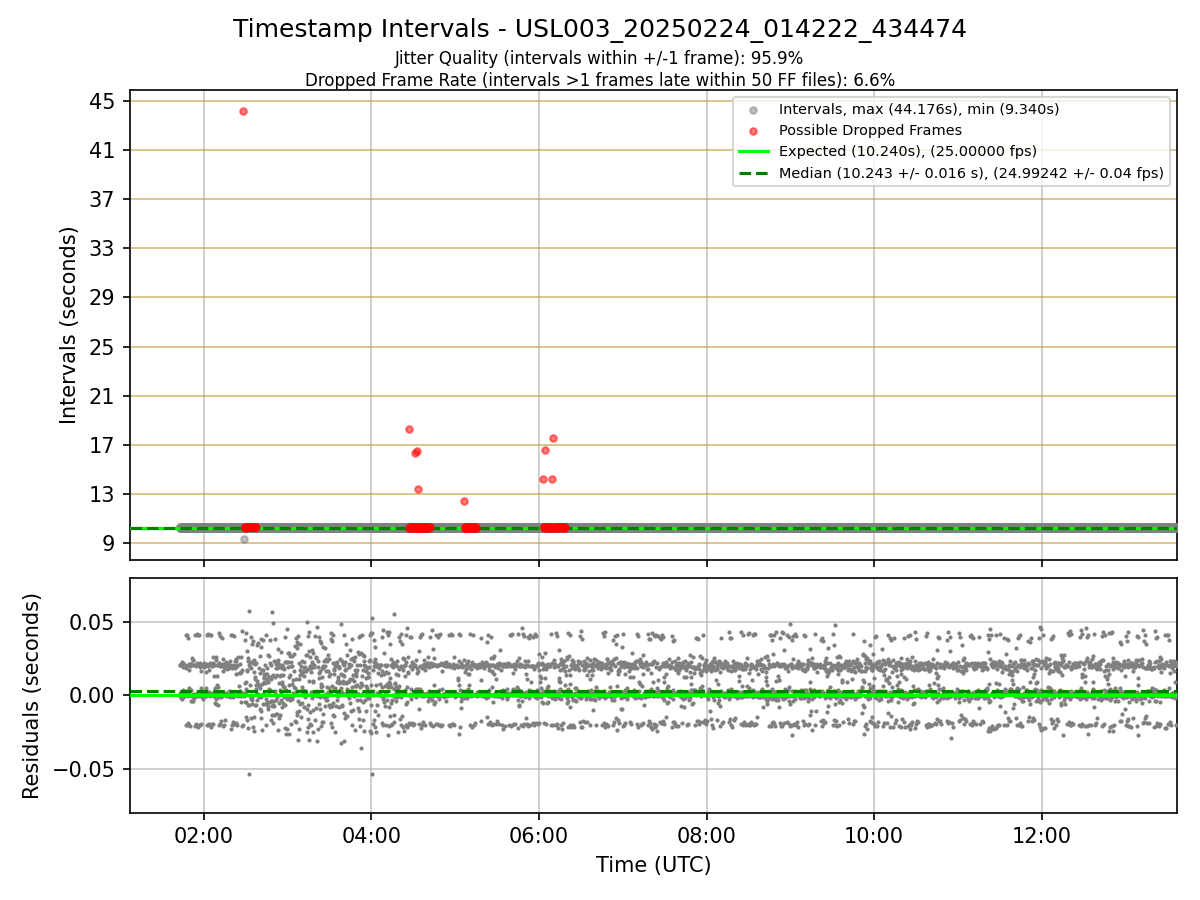Click the 37 tick label on intervals axis
The height and width of the screenshot is (900, 1200).
(102, 199)
